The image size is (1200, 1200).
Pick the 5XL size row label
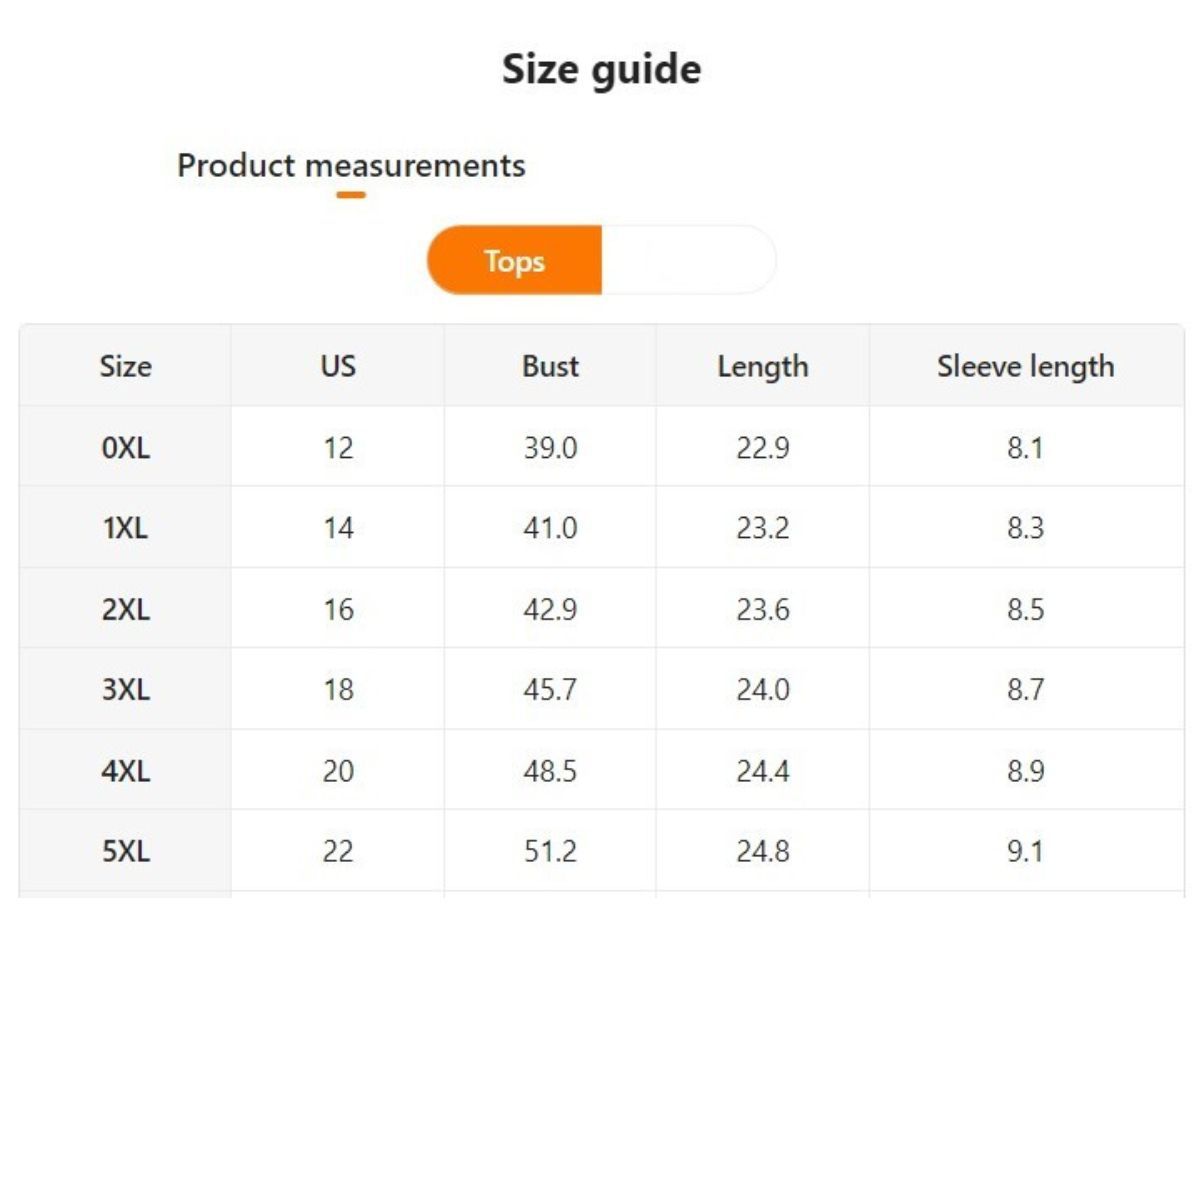(x=125, y=851)
